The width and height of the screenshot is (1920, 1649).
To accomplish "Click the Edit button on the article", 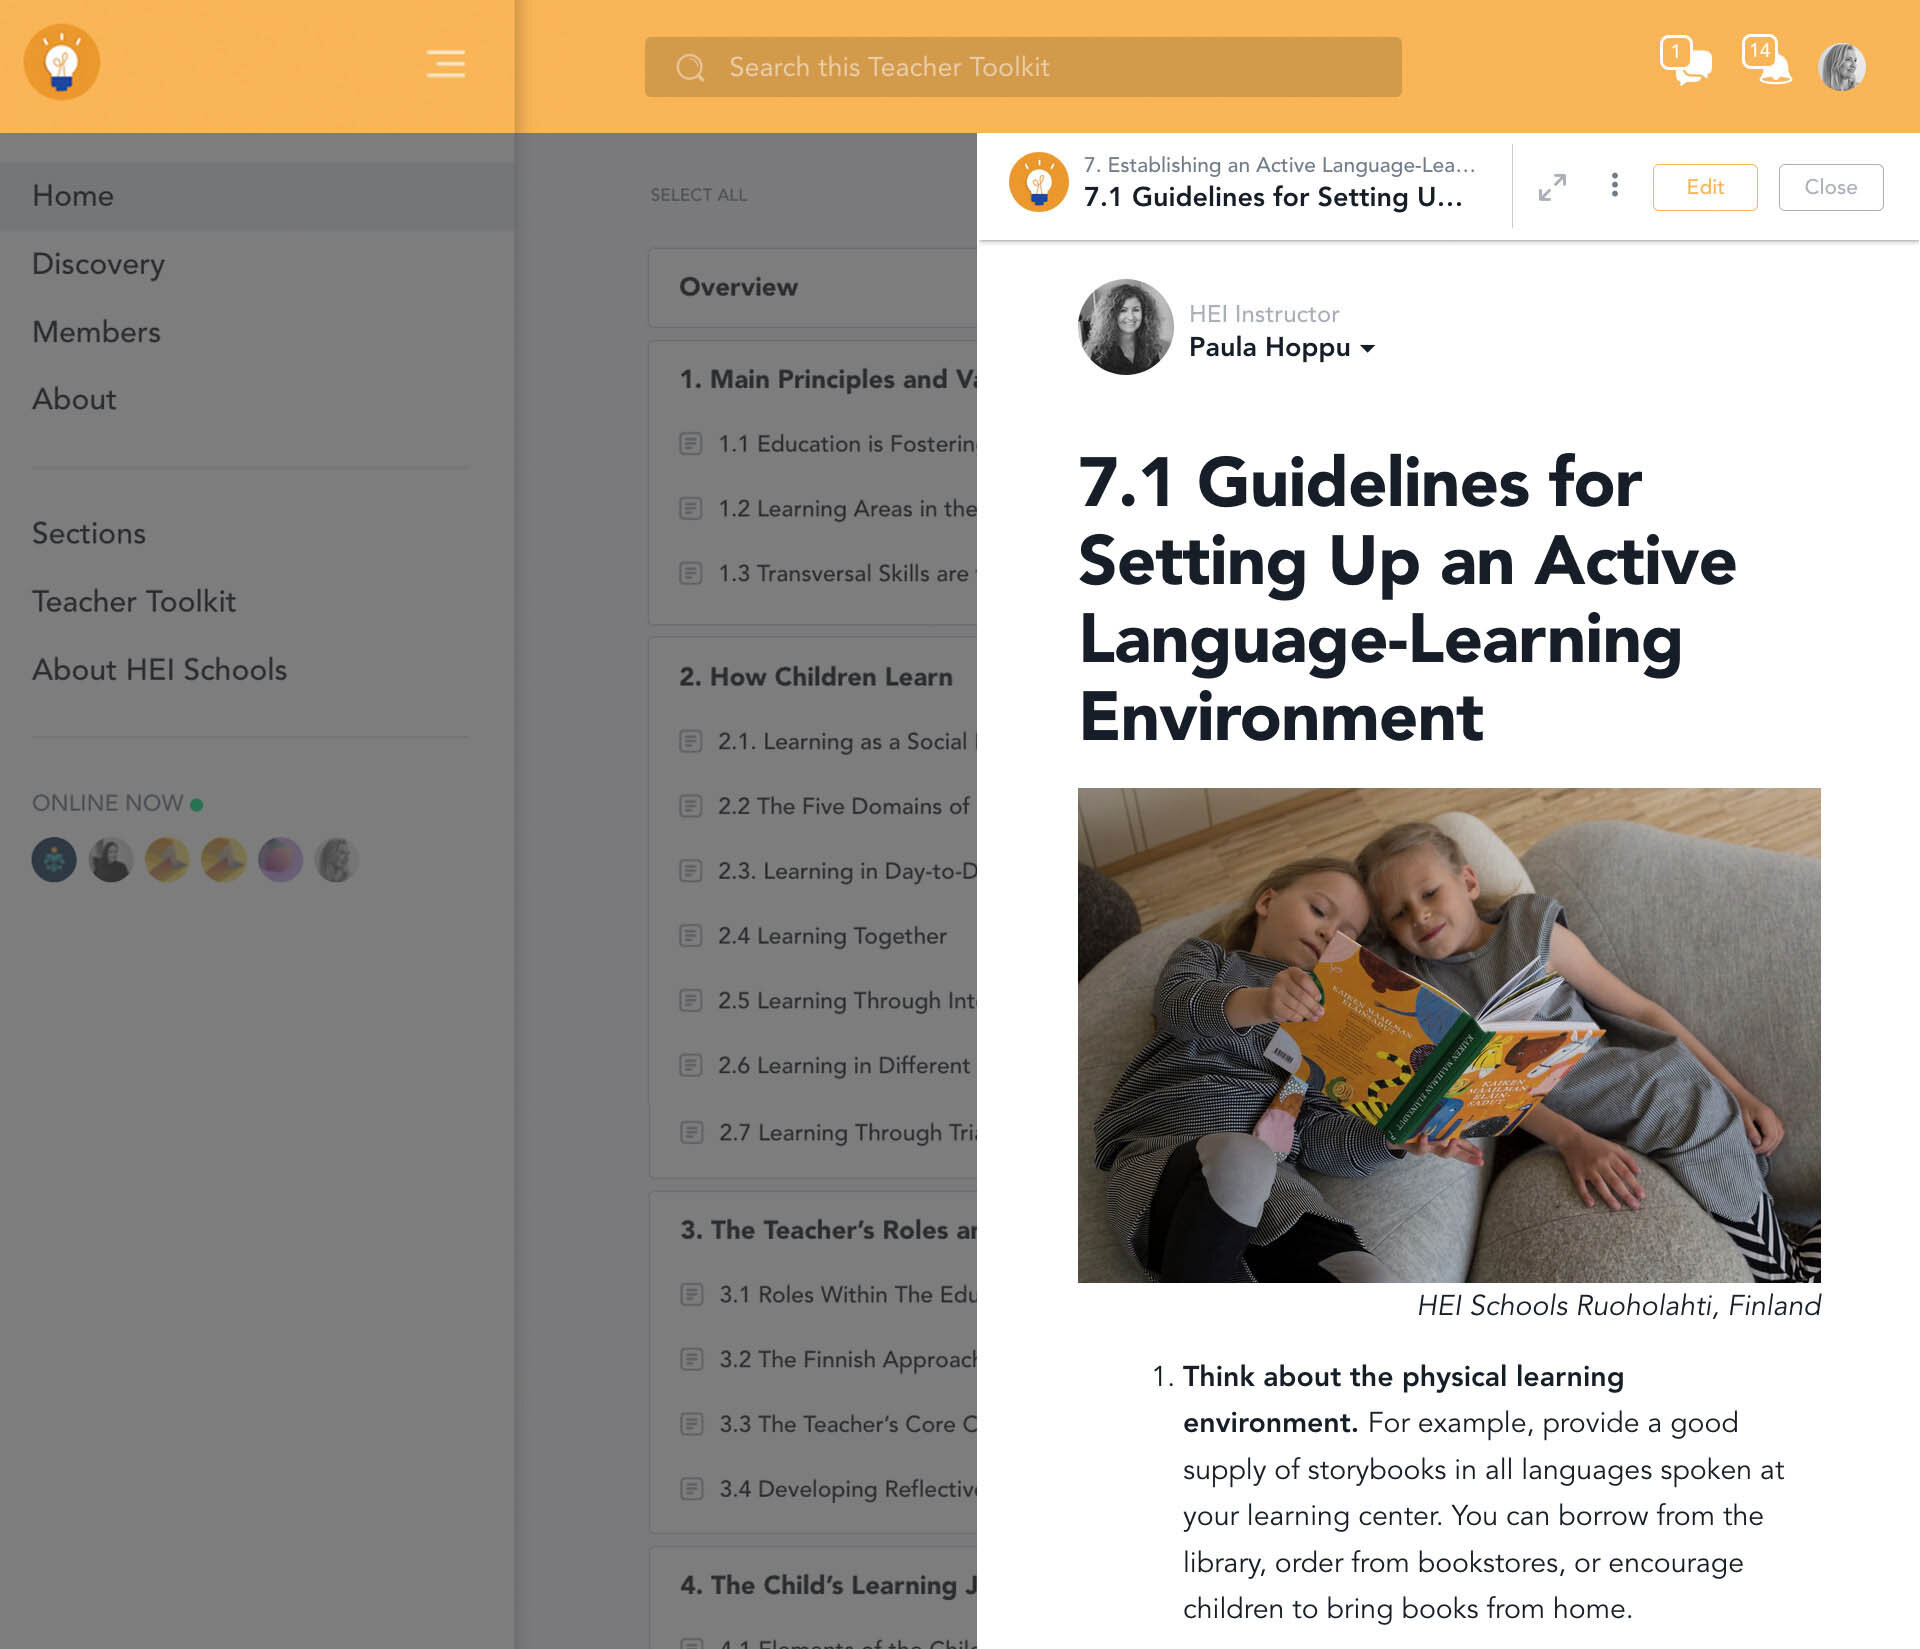I will point(1704,184).
